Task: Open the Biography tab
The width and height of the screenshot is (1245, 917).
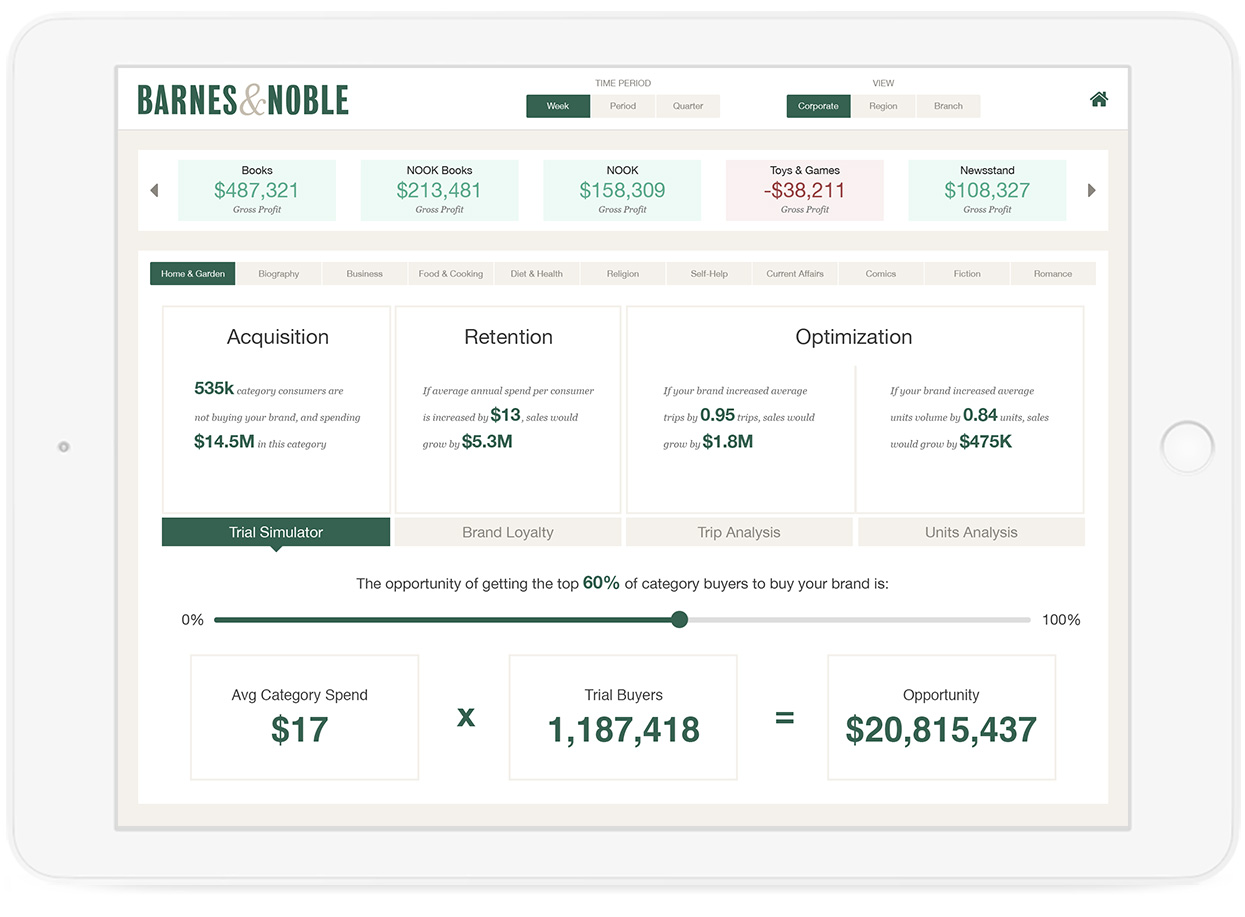Action: [x=279, y=274]
